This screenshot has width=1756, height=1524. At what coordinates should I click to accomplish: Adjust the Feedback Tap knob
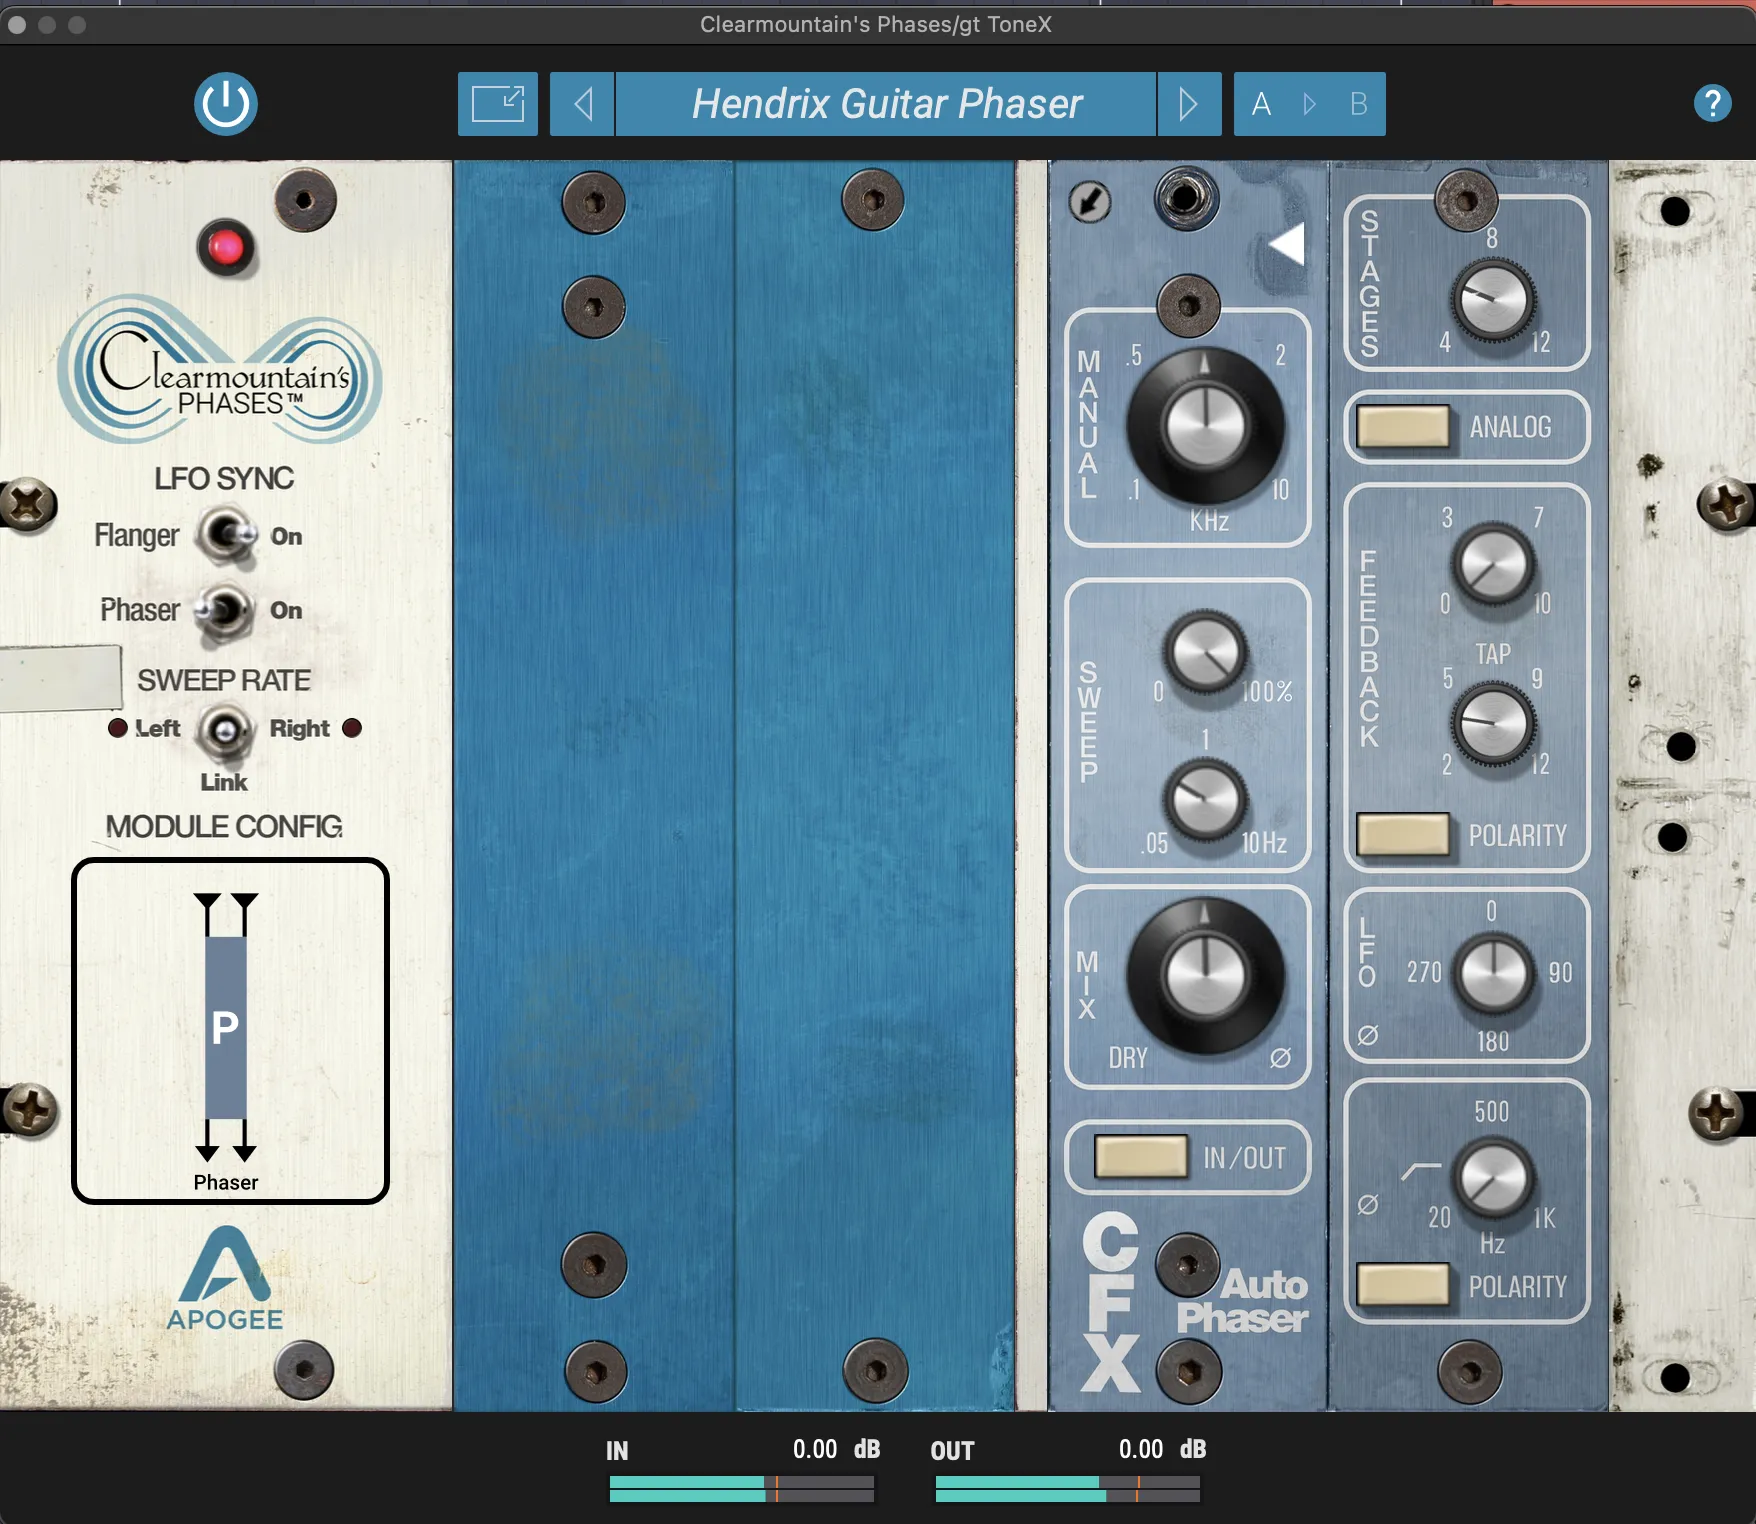pos(1494,723)
